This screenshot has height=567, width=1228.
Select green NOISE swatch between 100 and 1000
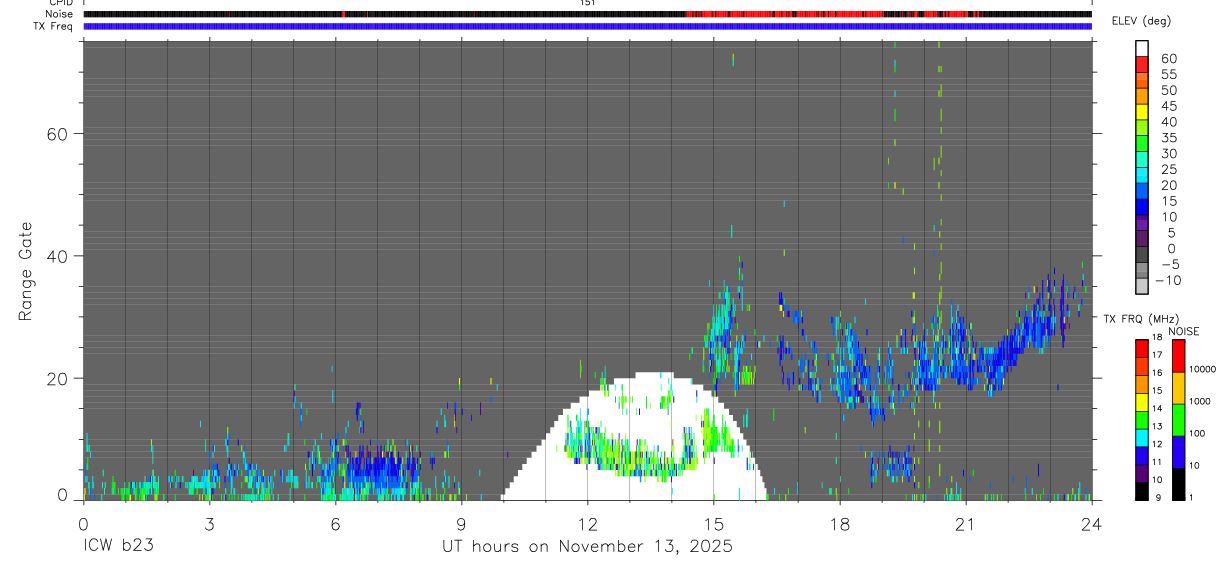1178,420
